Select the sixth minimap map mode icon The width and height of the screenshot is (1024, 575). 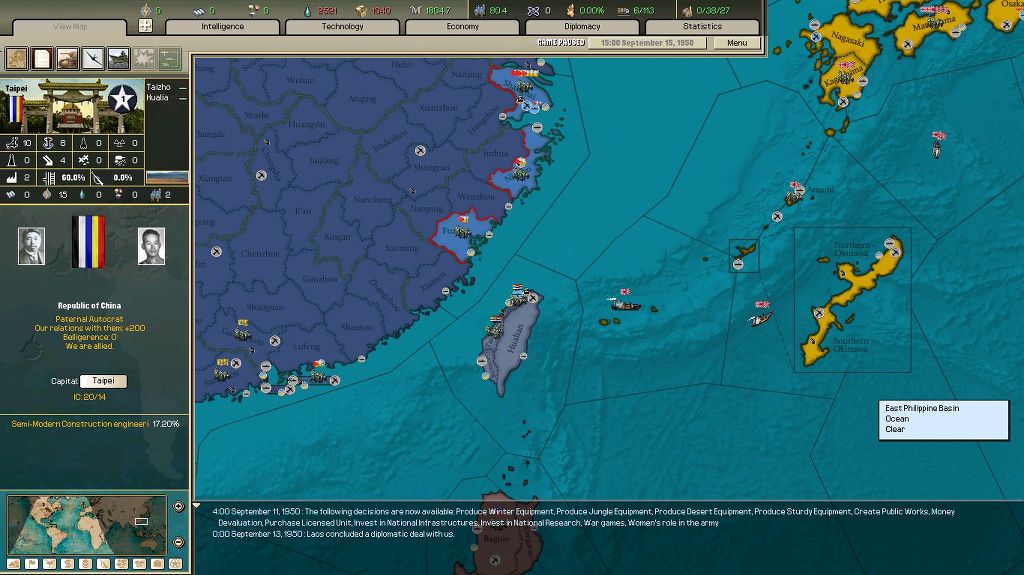click(103, 563)
